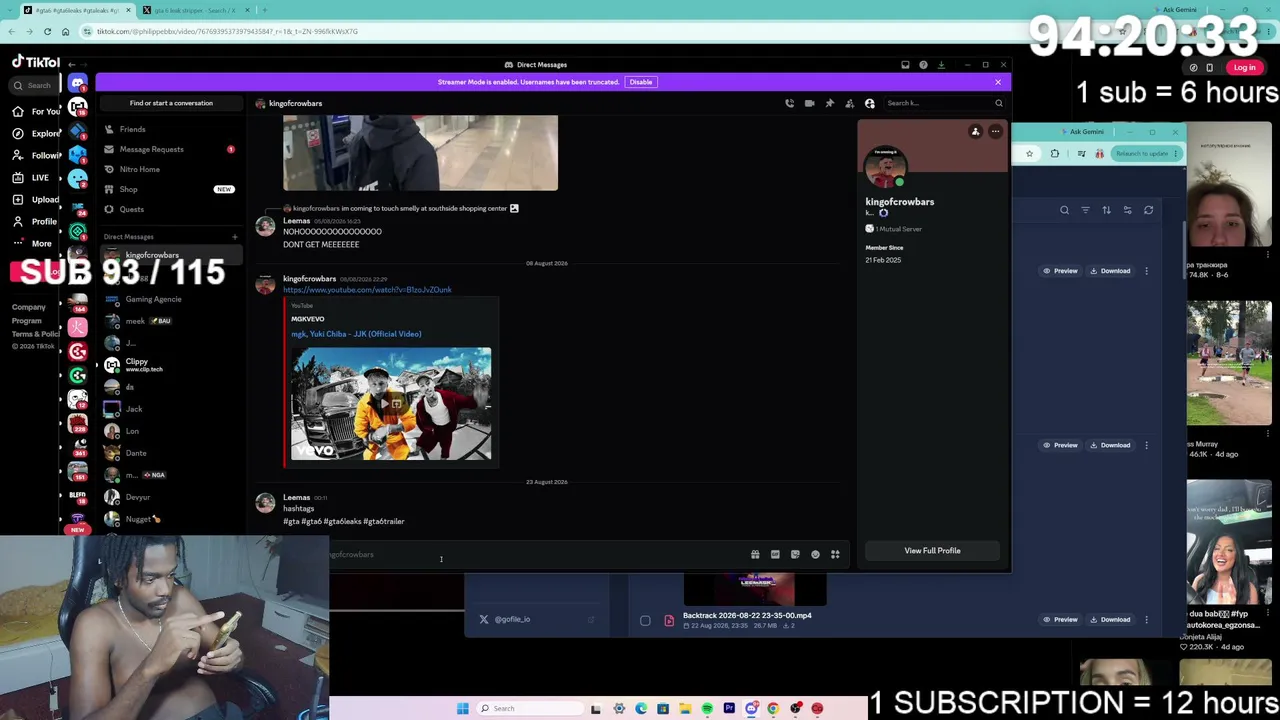Open the YouTube link in chat
The width and height of the screenshot is (1280, 720).
coord(367,290)
